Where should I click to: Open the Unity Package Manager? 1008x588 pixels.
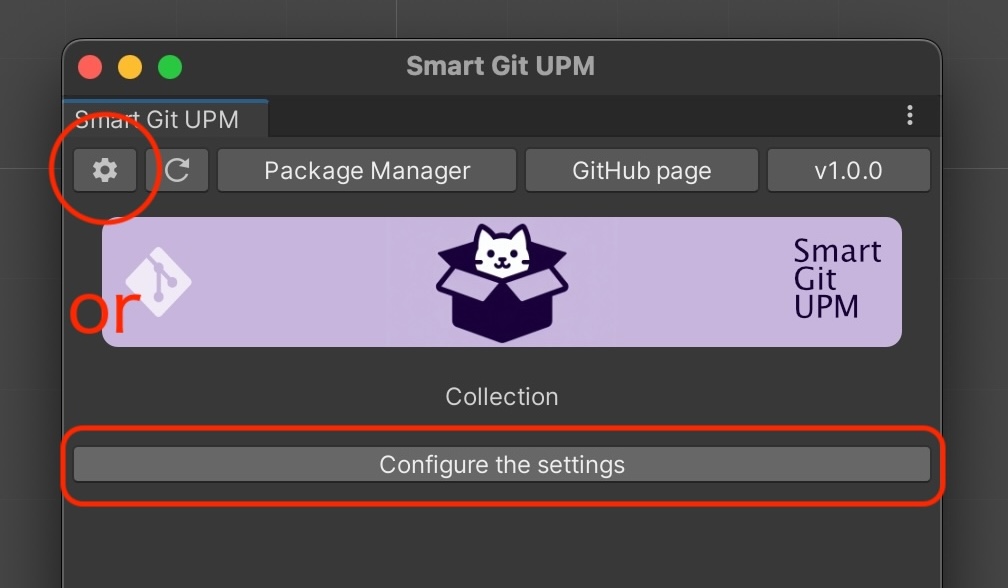click(x=366, y=169)
